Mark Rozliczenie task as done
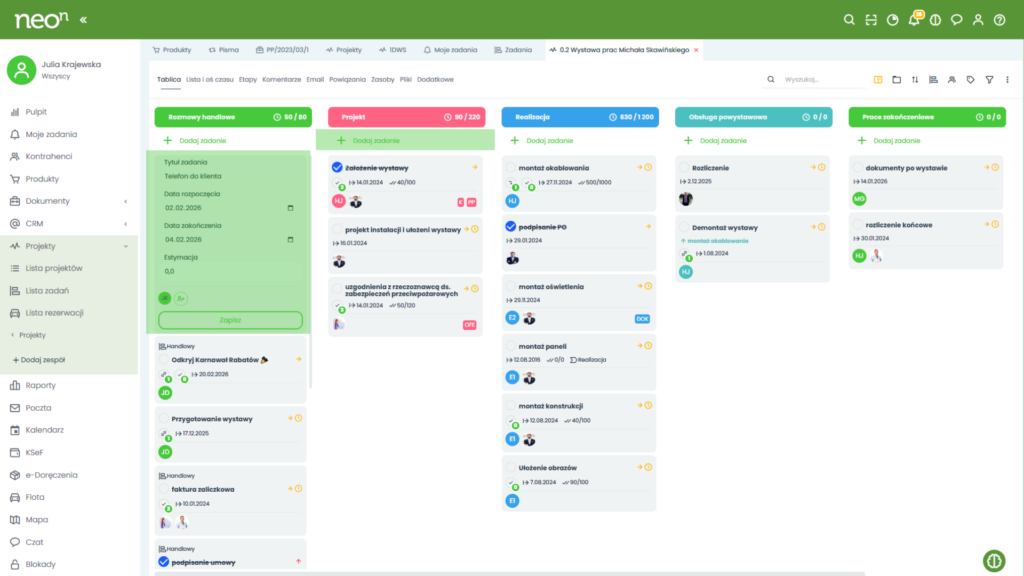Viewport: 1024px width, 576px height. point(685,168)
